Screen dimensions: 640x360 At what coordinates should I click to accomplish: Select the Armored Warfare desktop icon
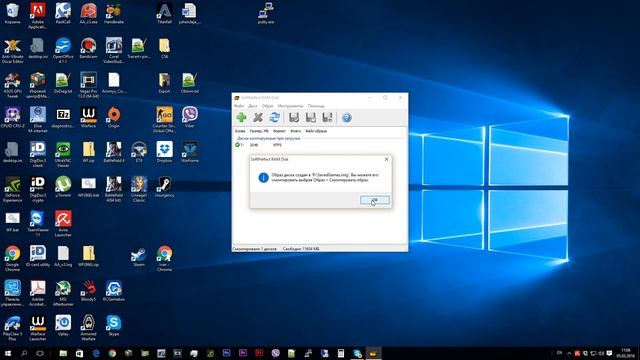[x=88, y=328]
